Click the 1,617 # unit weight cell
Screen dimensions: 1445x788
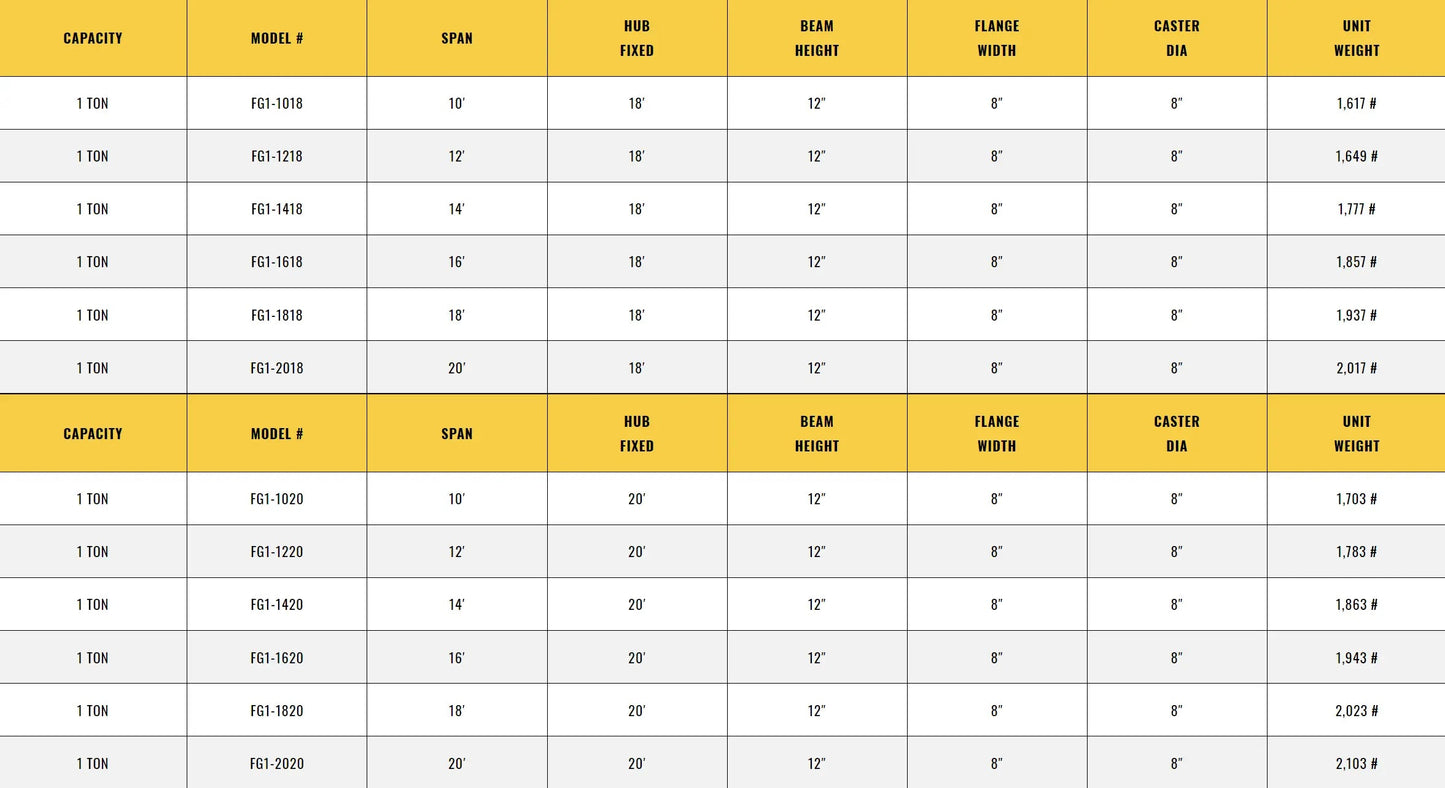tap(1357, 103)
